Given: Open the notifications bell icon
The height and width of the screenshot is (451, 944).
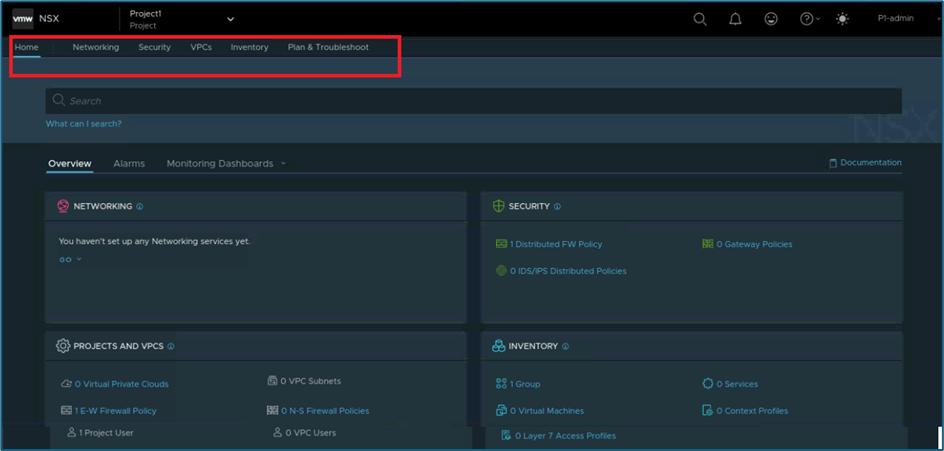Looking at the screenshot, I should click(x=735, y=19).
